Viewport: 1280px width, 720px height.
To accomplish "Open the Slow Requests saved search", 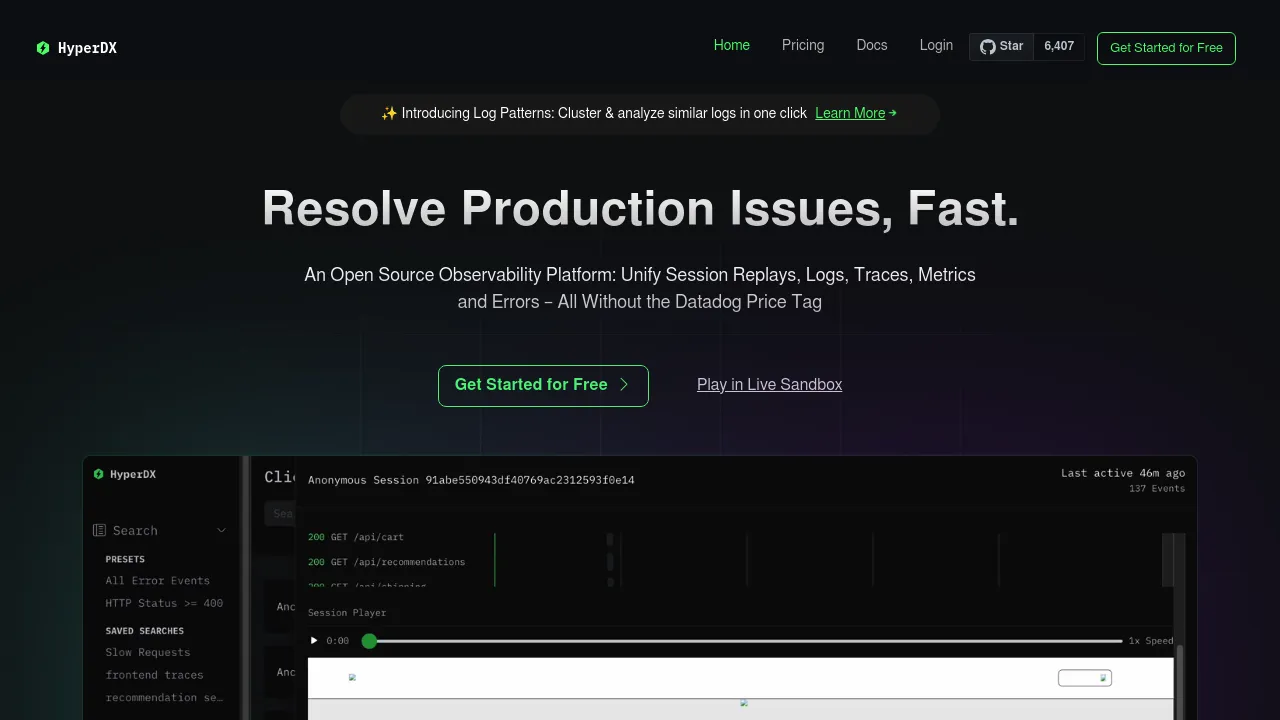I will pyautogui.click(x=147, y=652).
